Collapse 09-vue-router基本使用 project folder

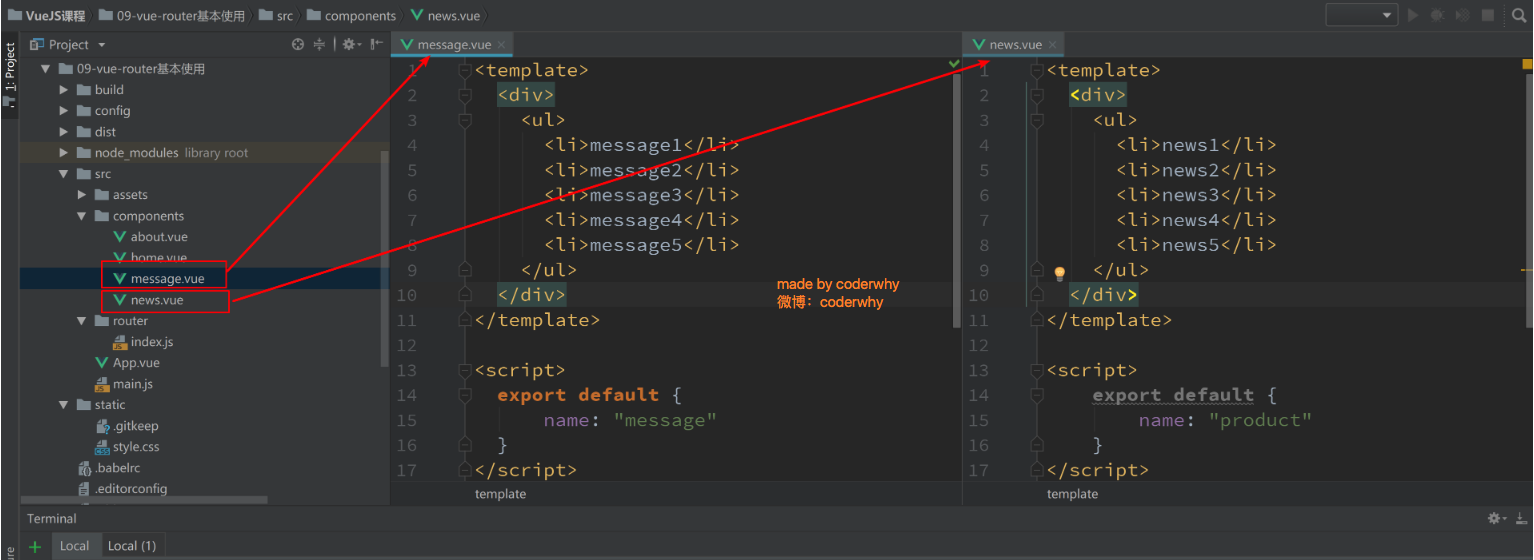[x=45, y=69]
